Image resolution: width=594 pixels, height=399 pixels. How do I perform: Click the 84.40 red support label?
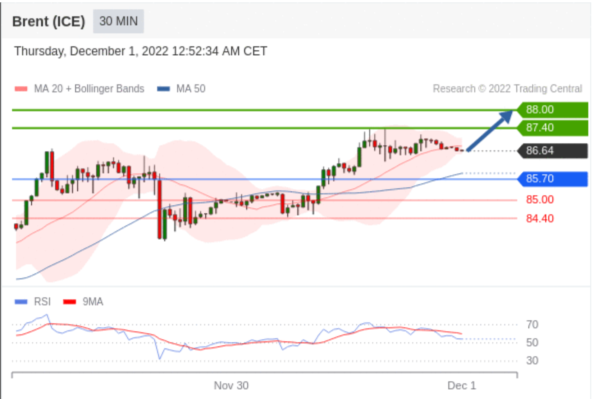540,219
